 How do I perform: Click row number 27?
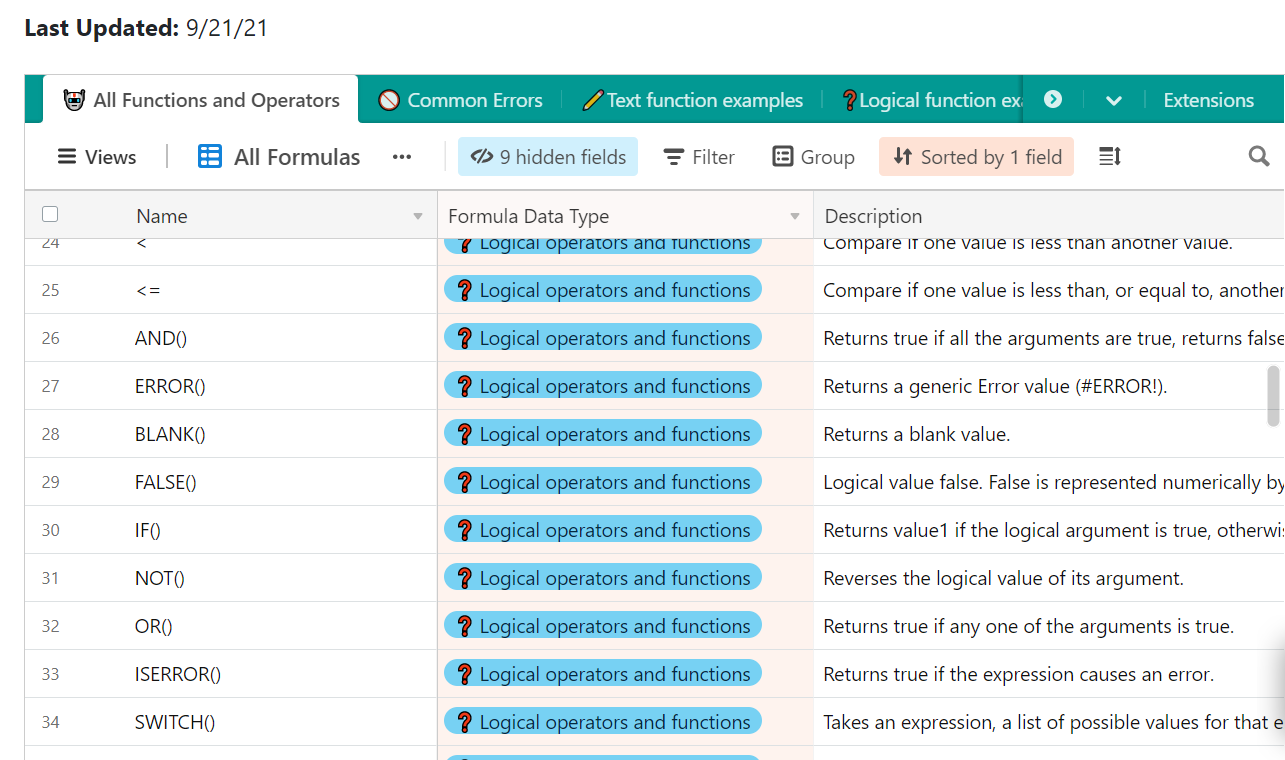pyautogui.click(x=50, y=386)
